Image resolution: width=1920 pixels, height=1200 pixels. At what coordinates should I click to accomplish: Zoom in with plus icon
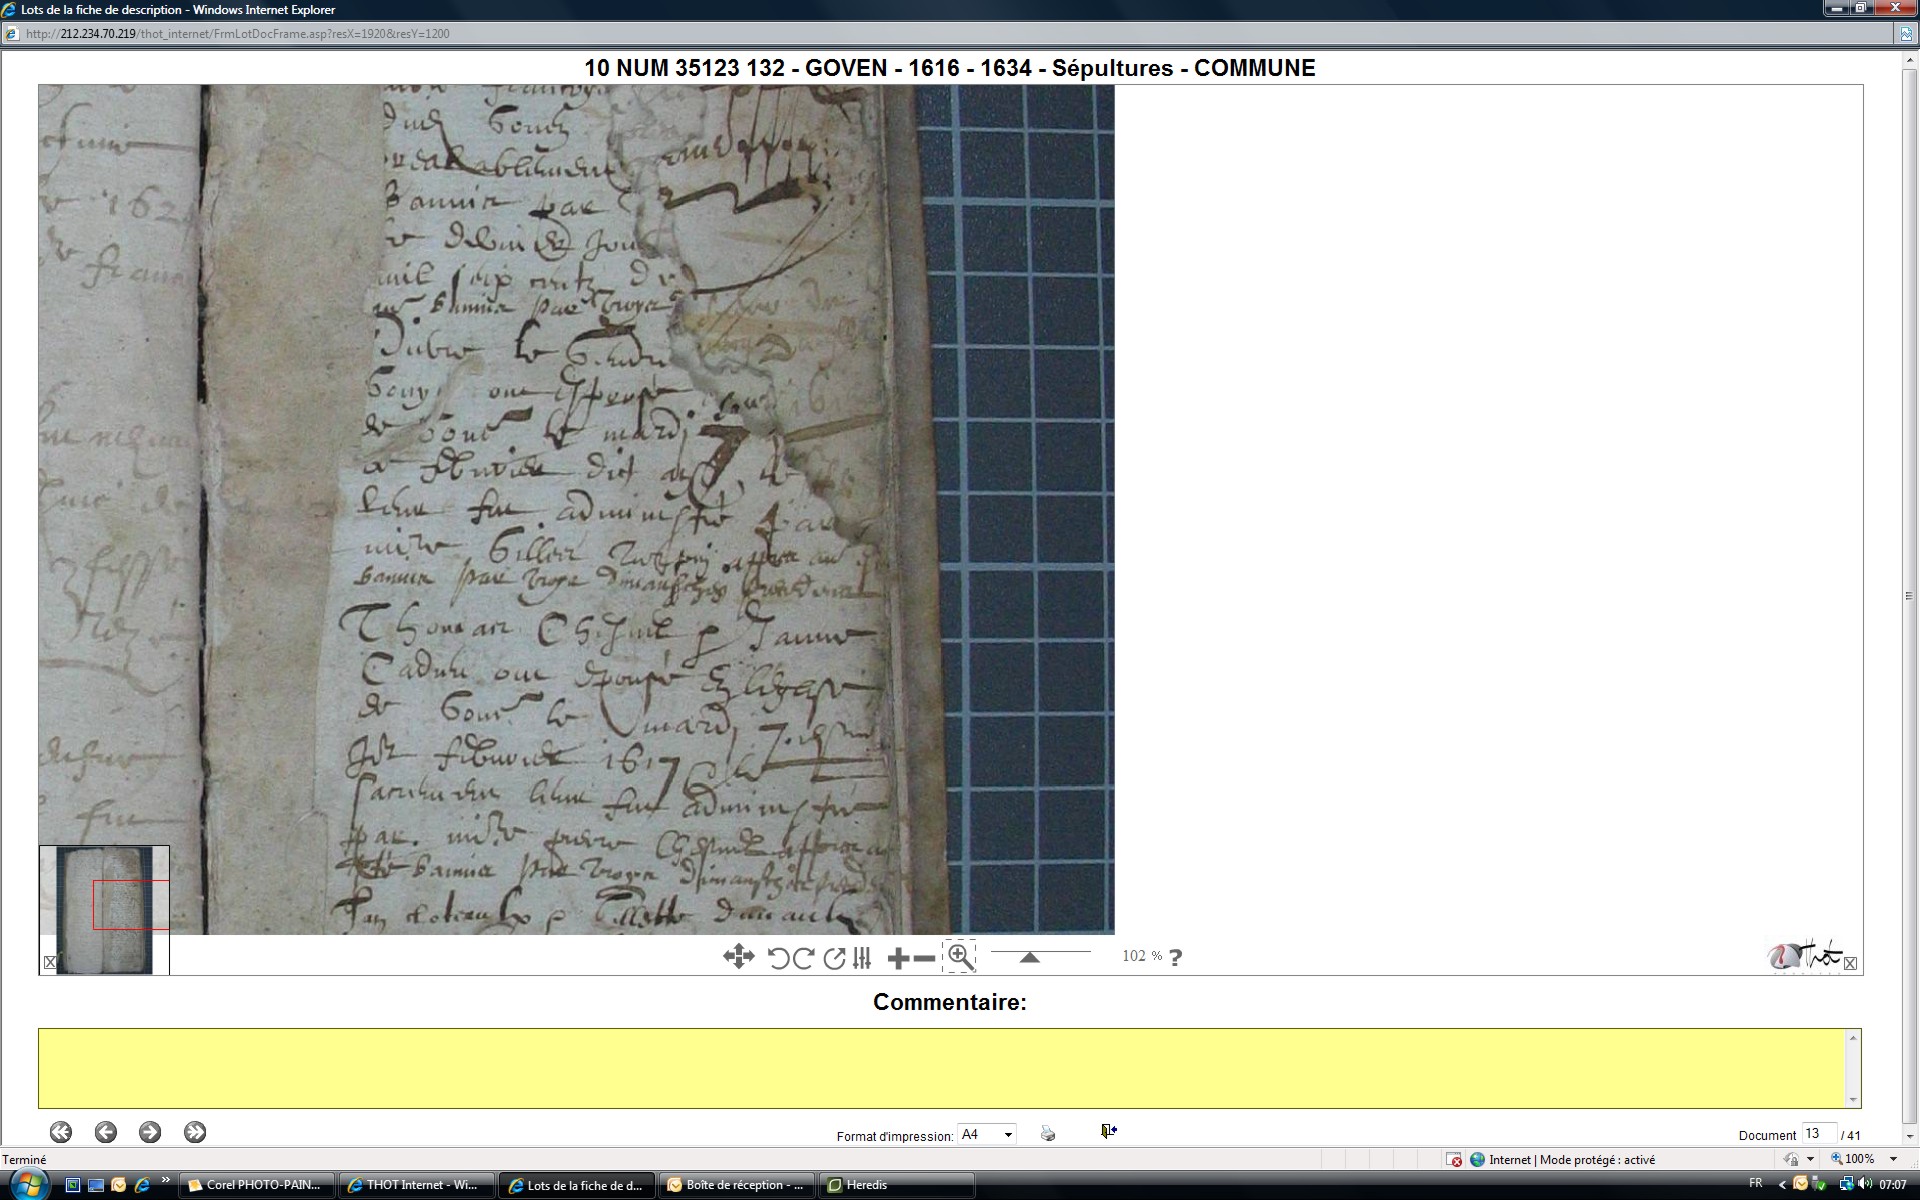[x=898, y=958]
